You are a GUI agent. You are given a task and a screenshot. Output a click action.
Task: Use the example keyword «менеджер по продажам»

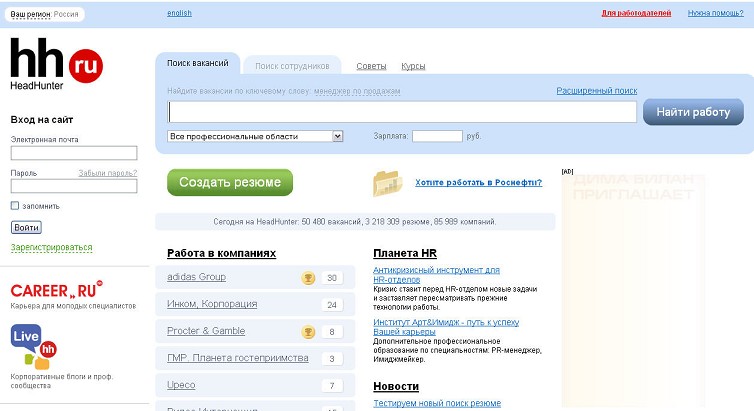pos(357,91)
